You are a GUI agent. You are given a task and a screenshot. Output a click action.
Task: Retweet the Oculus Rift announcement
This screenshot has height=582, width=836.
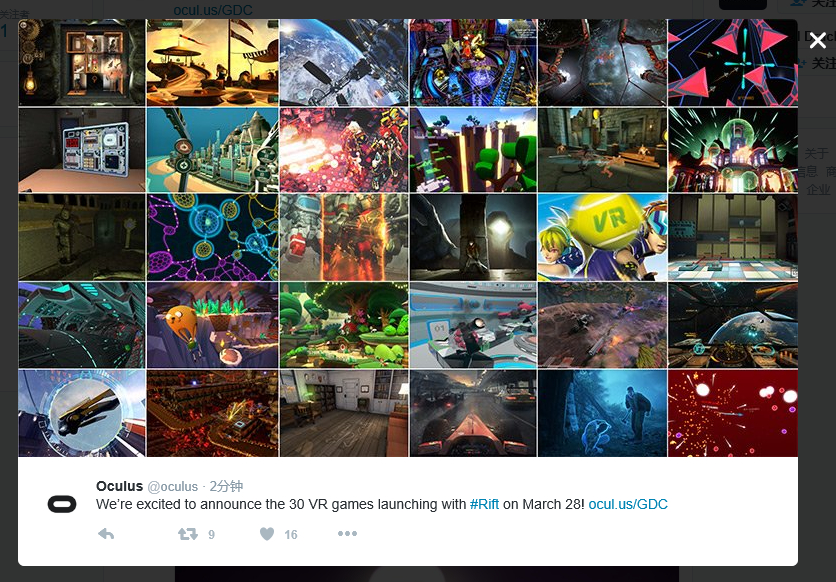pos(188,534)
